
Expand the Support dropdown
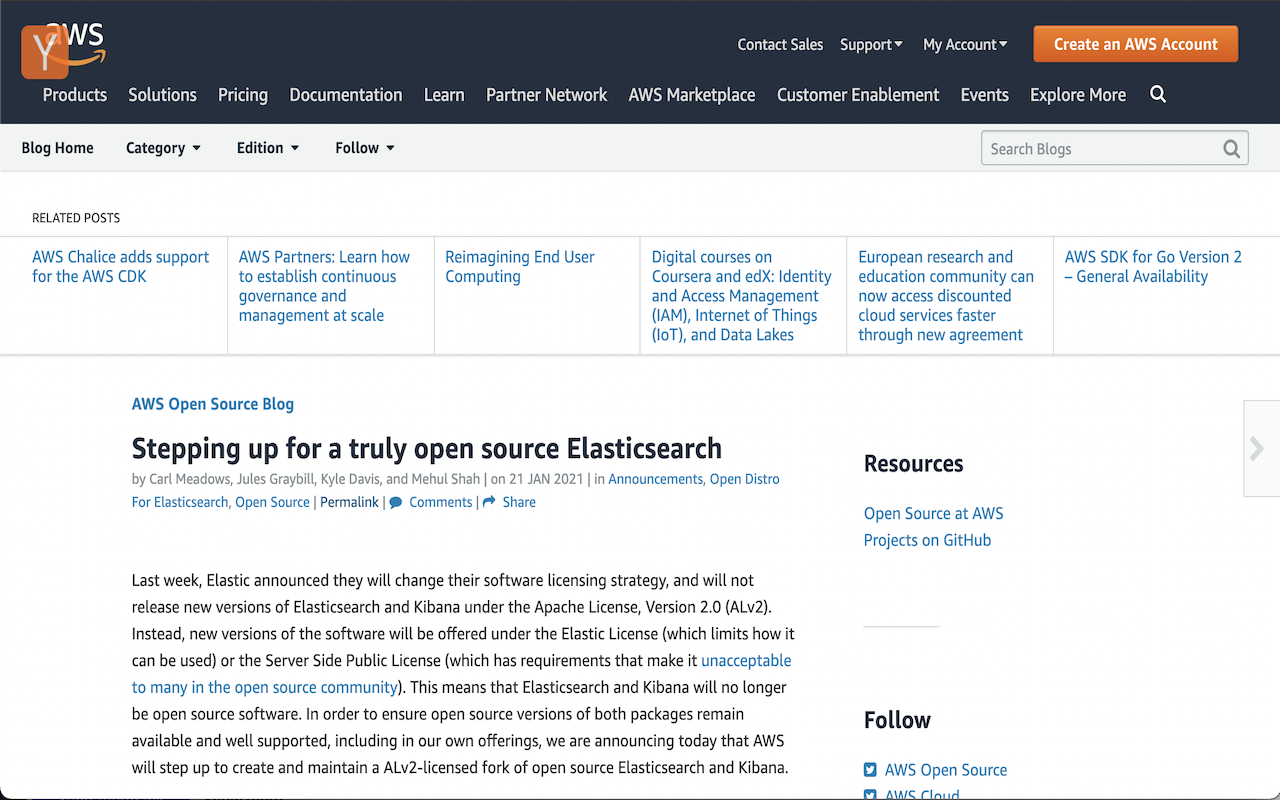[x=871, y=45]
